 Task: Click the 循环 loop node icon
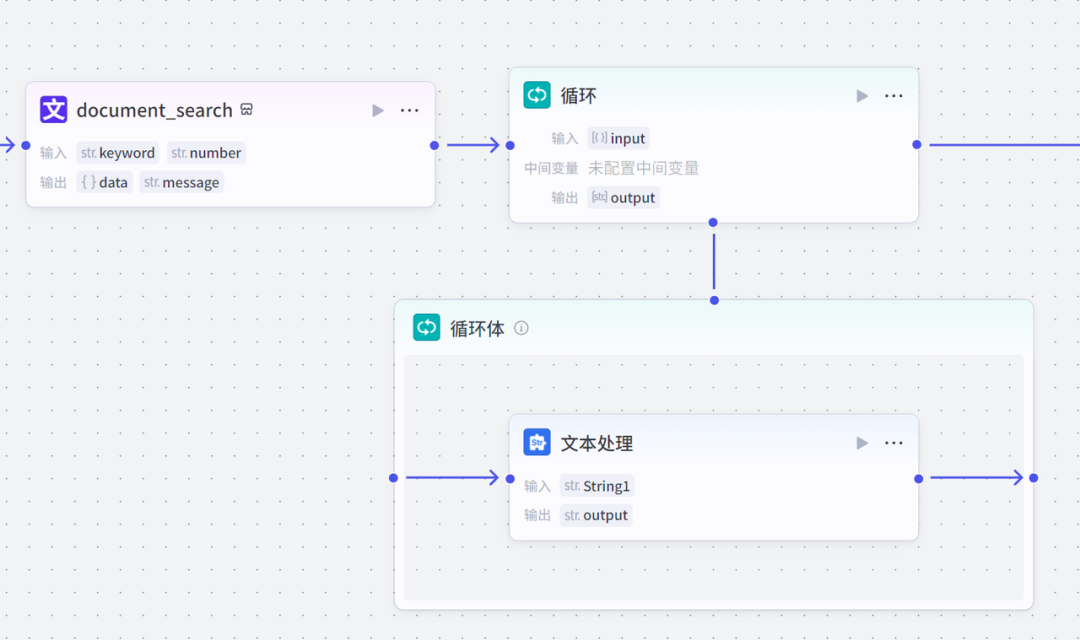click(x=537, y=96)
